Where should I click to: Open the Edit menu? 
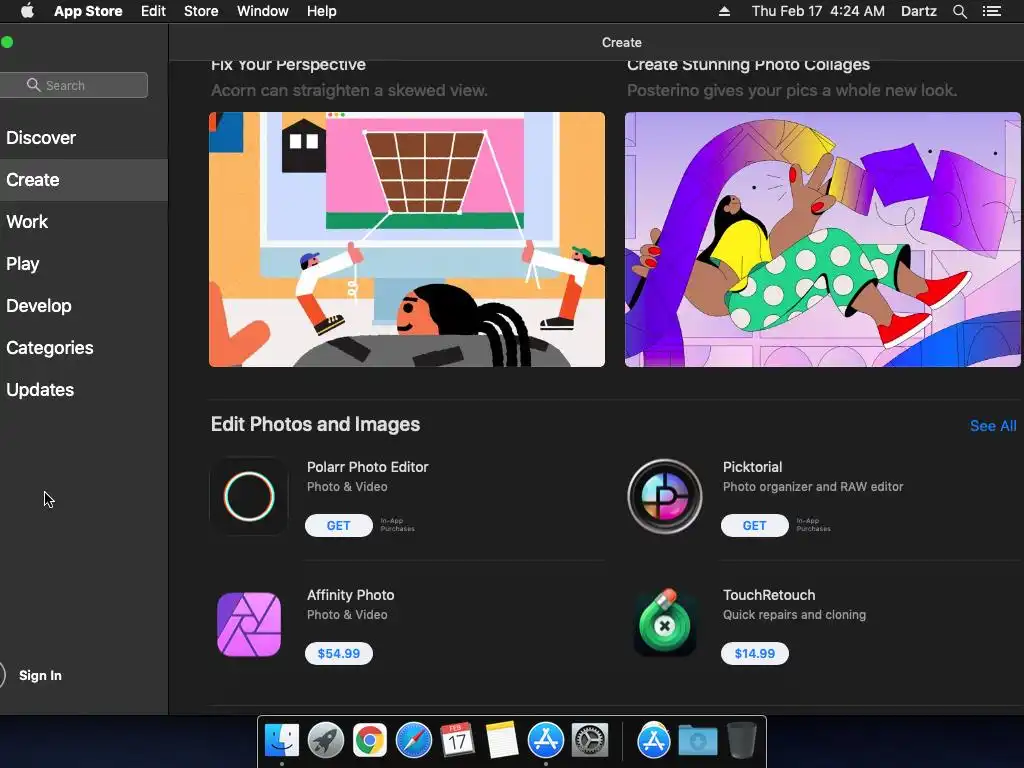coord(153,11)
